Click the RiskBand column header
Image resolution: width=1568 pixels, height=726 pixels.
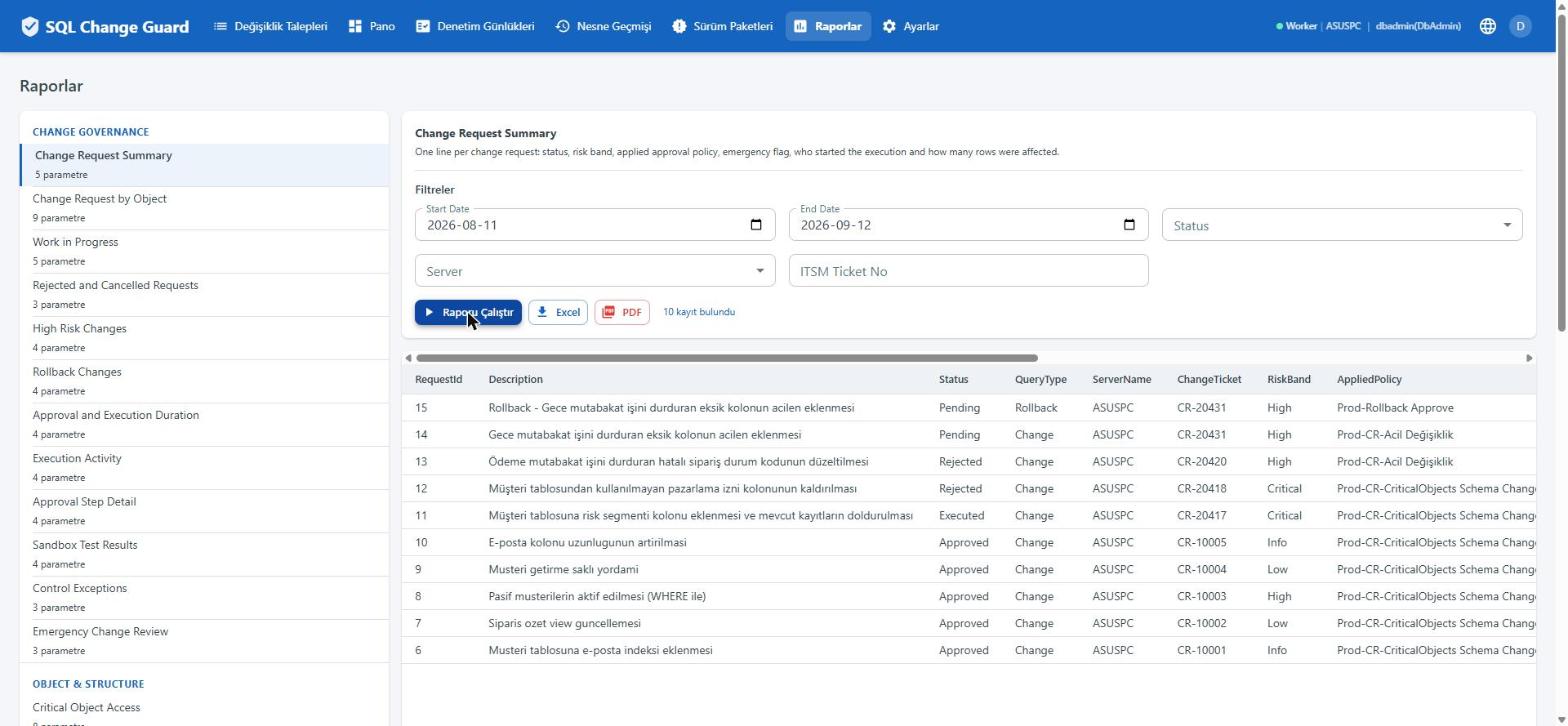coord(1288,380)
